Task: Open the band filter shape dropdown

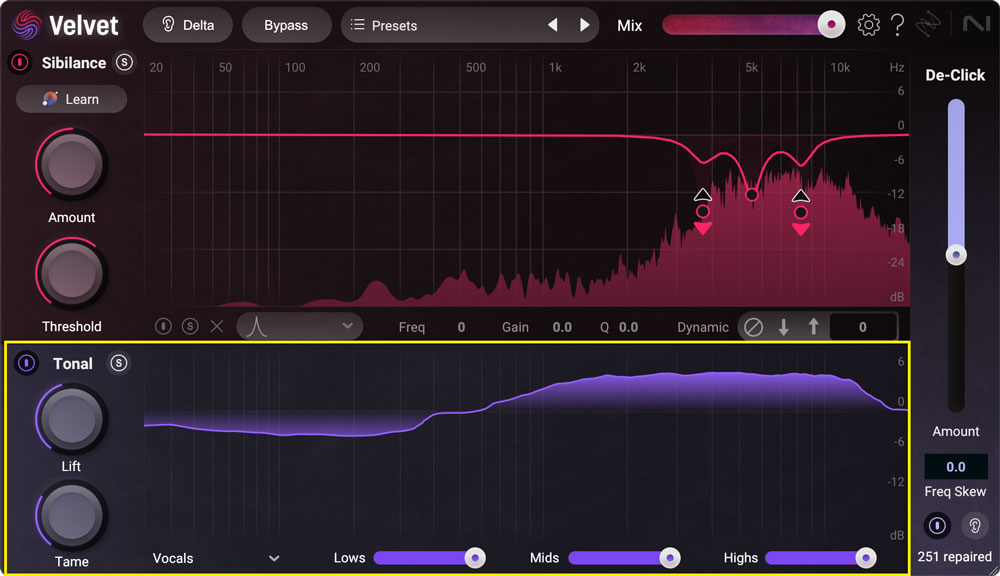Action: click(x=300, y=327)
